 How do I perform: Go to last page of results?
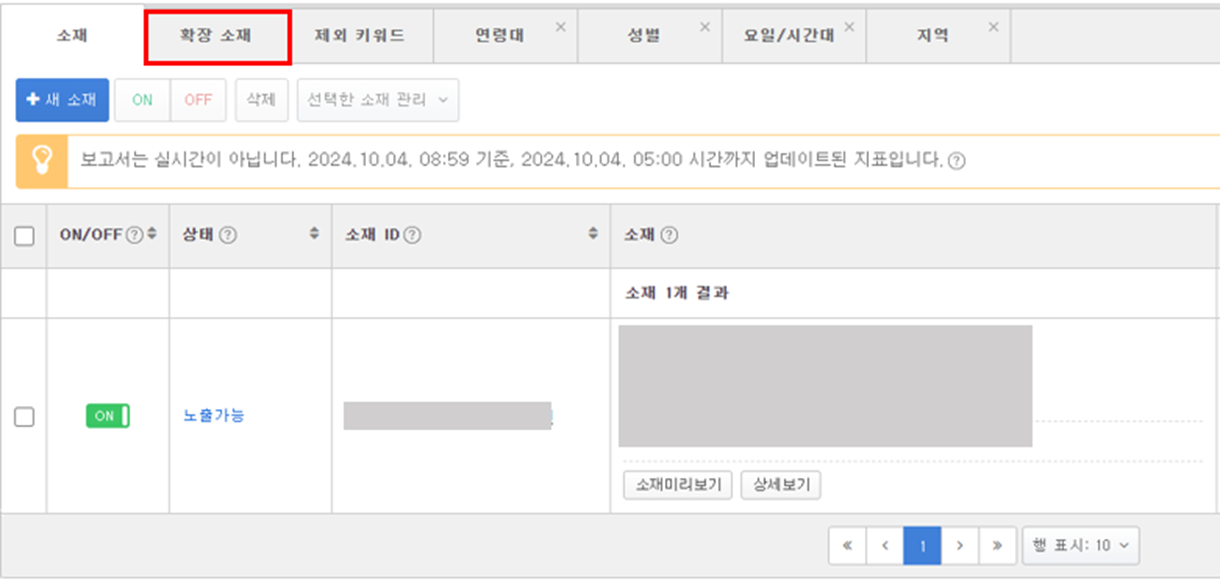click(x=997, y=546)
